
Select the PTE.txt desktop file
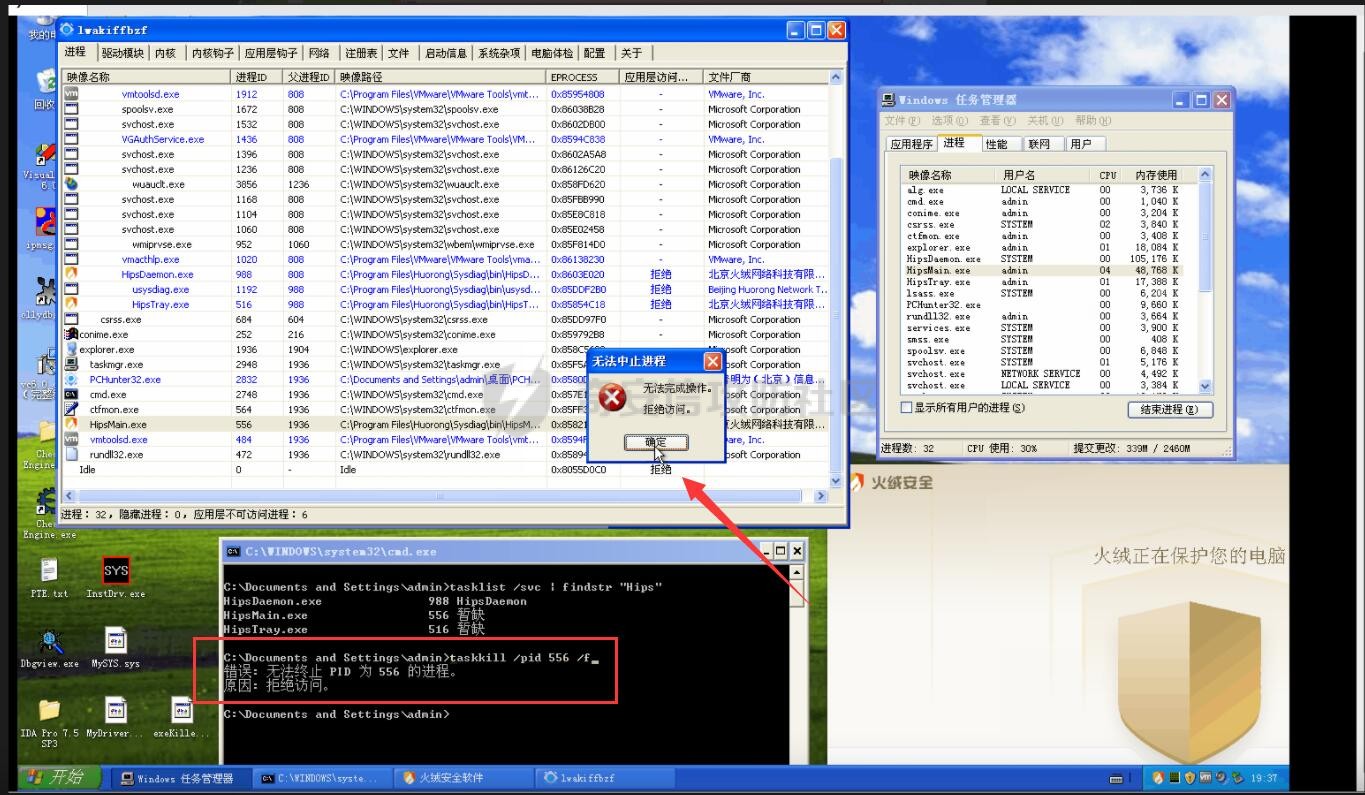pos(49,571)
